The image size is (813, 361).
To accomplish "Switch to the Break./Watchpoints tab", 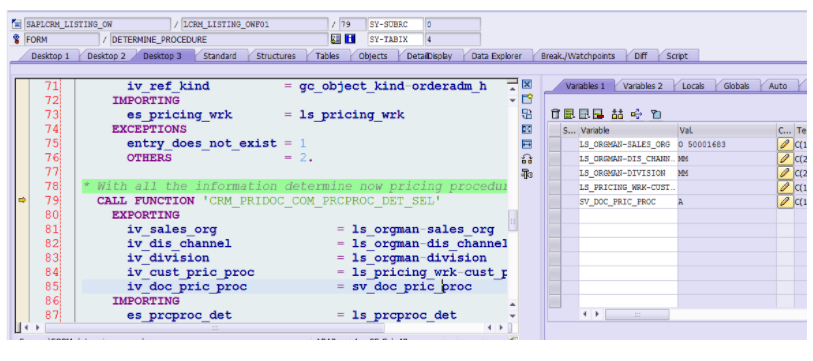I will (x=578, y=56).
